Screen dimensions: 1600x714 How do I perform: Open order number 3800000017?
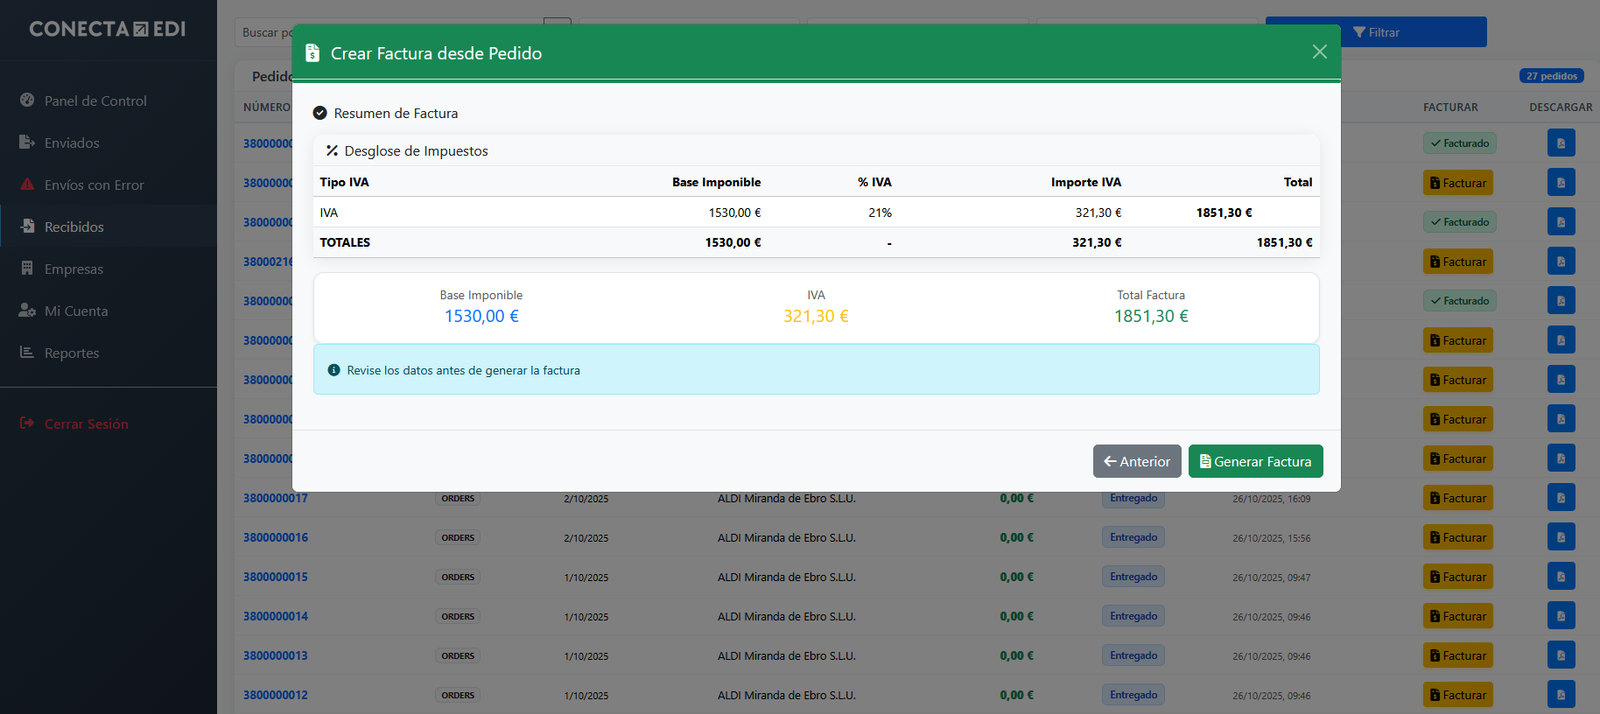coord(276,498)
